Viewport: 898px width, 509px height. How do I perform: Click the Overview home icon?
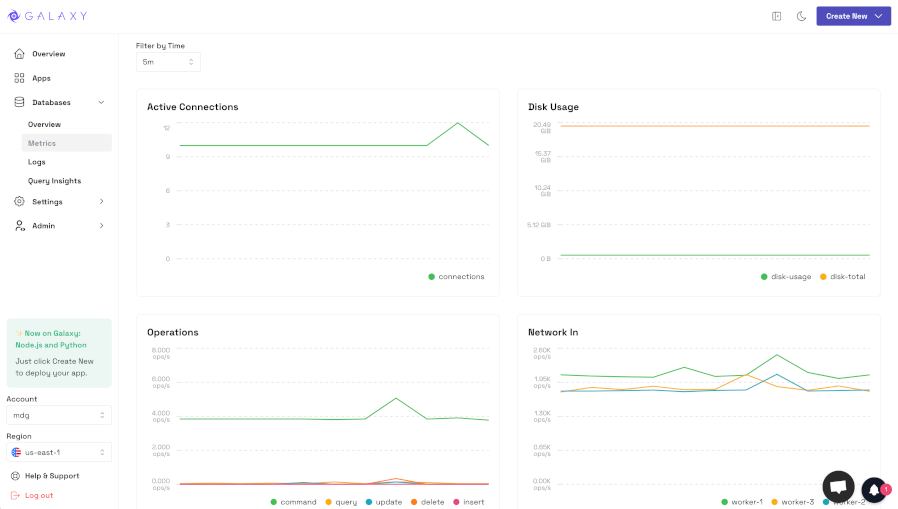tap(19, 54)
